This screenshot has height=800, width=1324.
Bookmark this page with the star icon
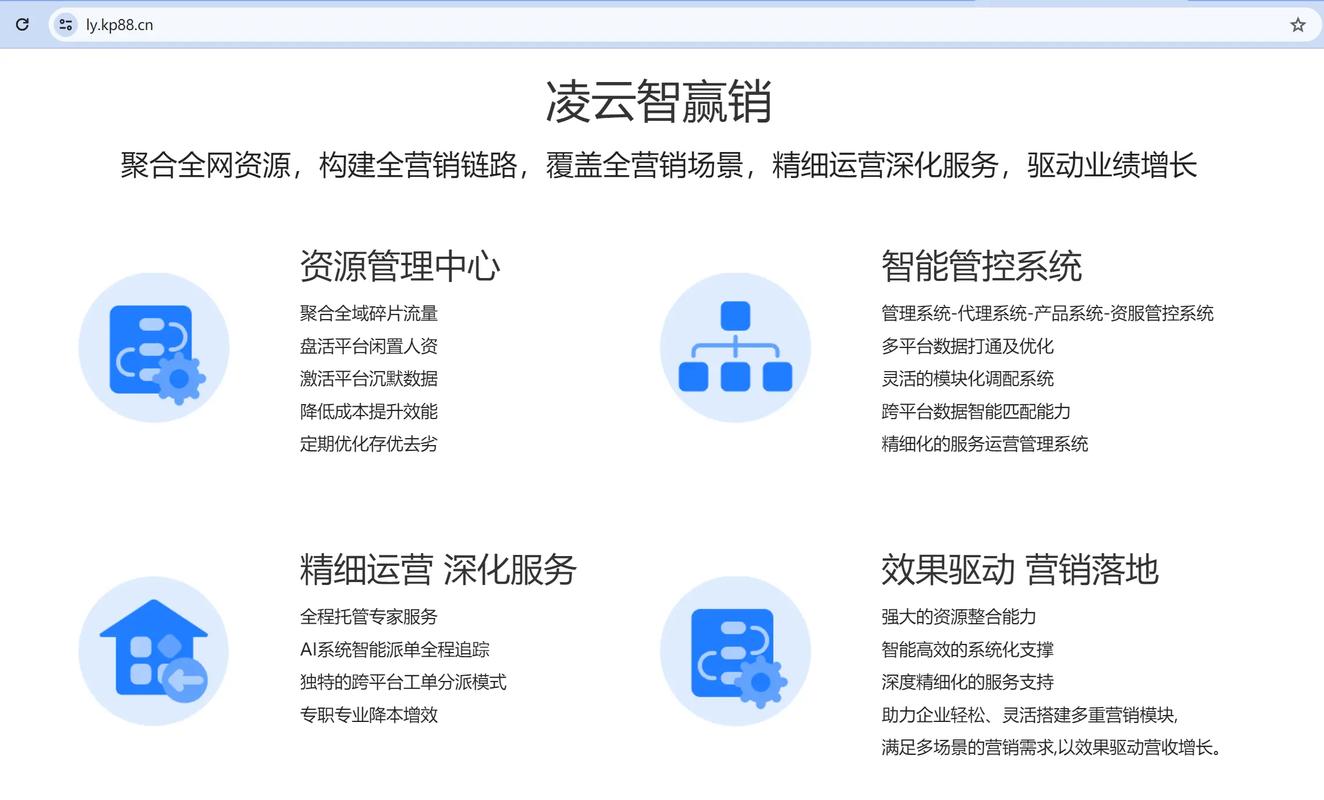point(1297,25)
